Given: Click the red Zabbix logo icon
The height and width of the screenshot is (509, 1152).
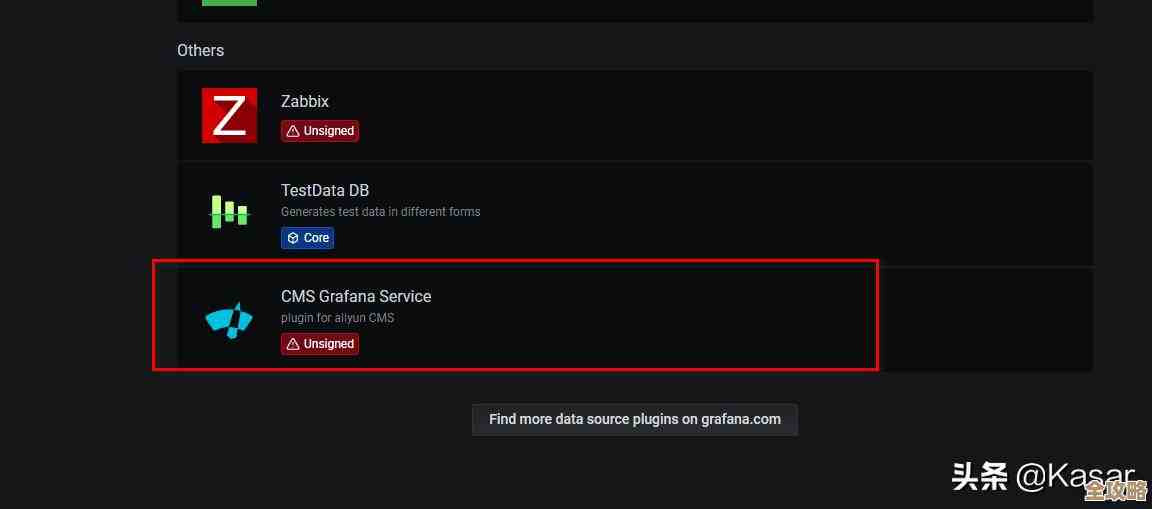Looking at the screenshot, I should 229,115.
